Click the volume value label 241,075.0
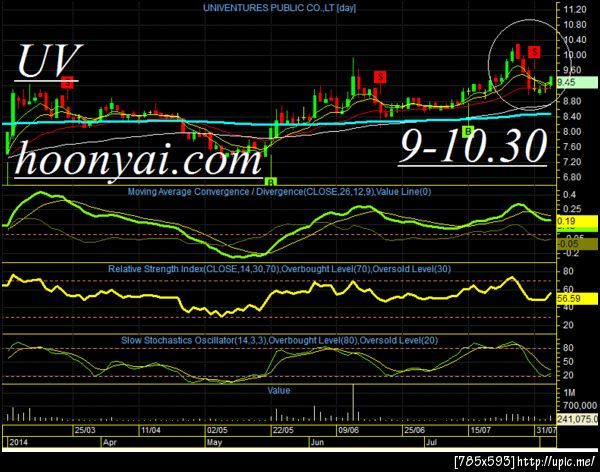Viewport: 600px width, 472px height. coord(577,419)
